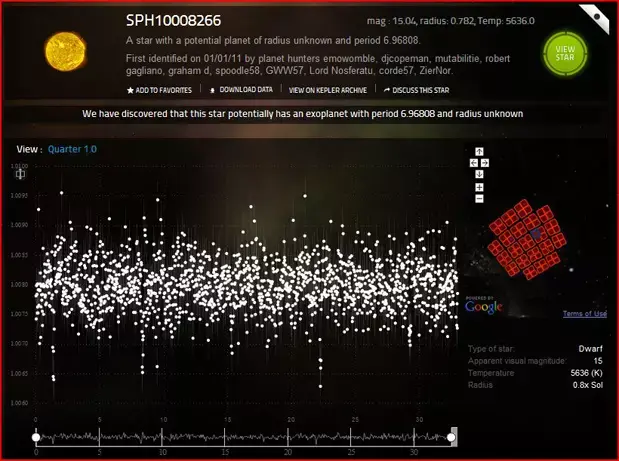
Task: Pan the sky map left arrow
Action: [474, 163]
